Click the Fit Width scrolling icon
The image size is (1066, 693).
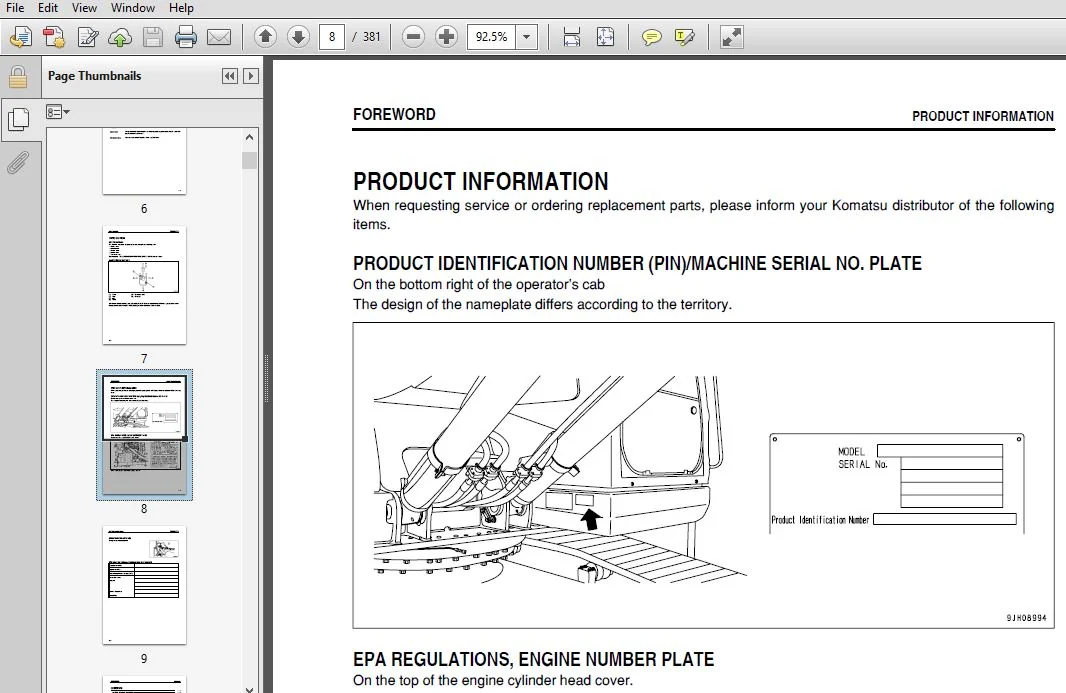tap(572, 37)
